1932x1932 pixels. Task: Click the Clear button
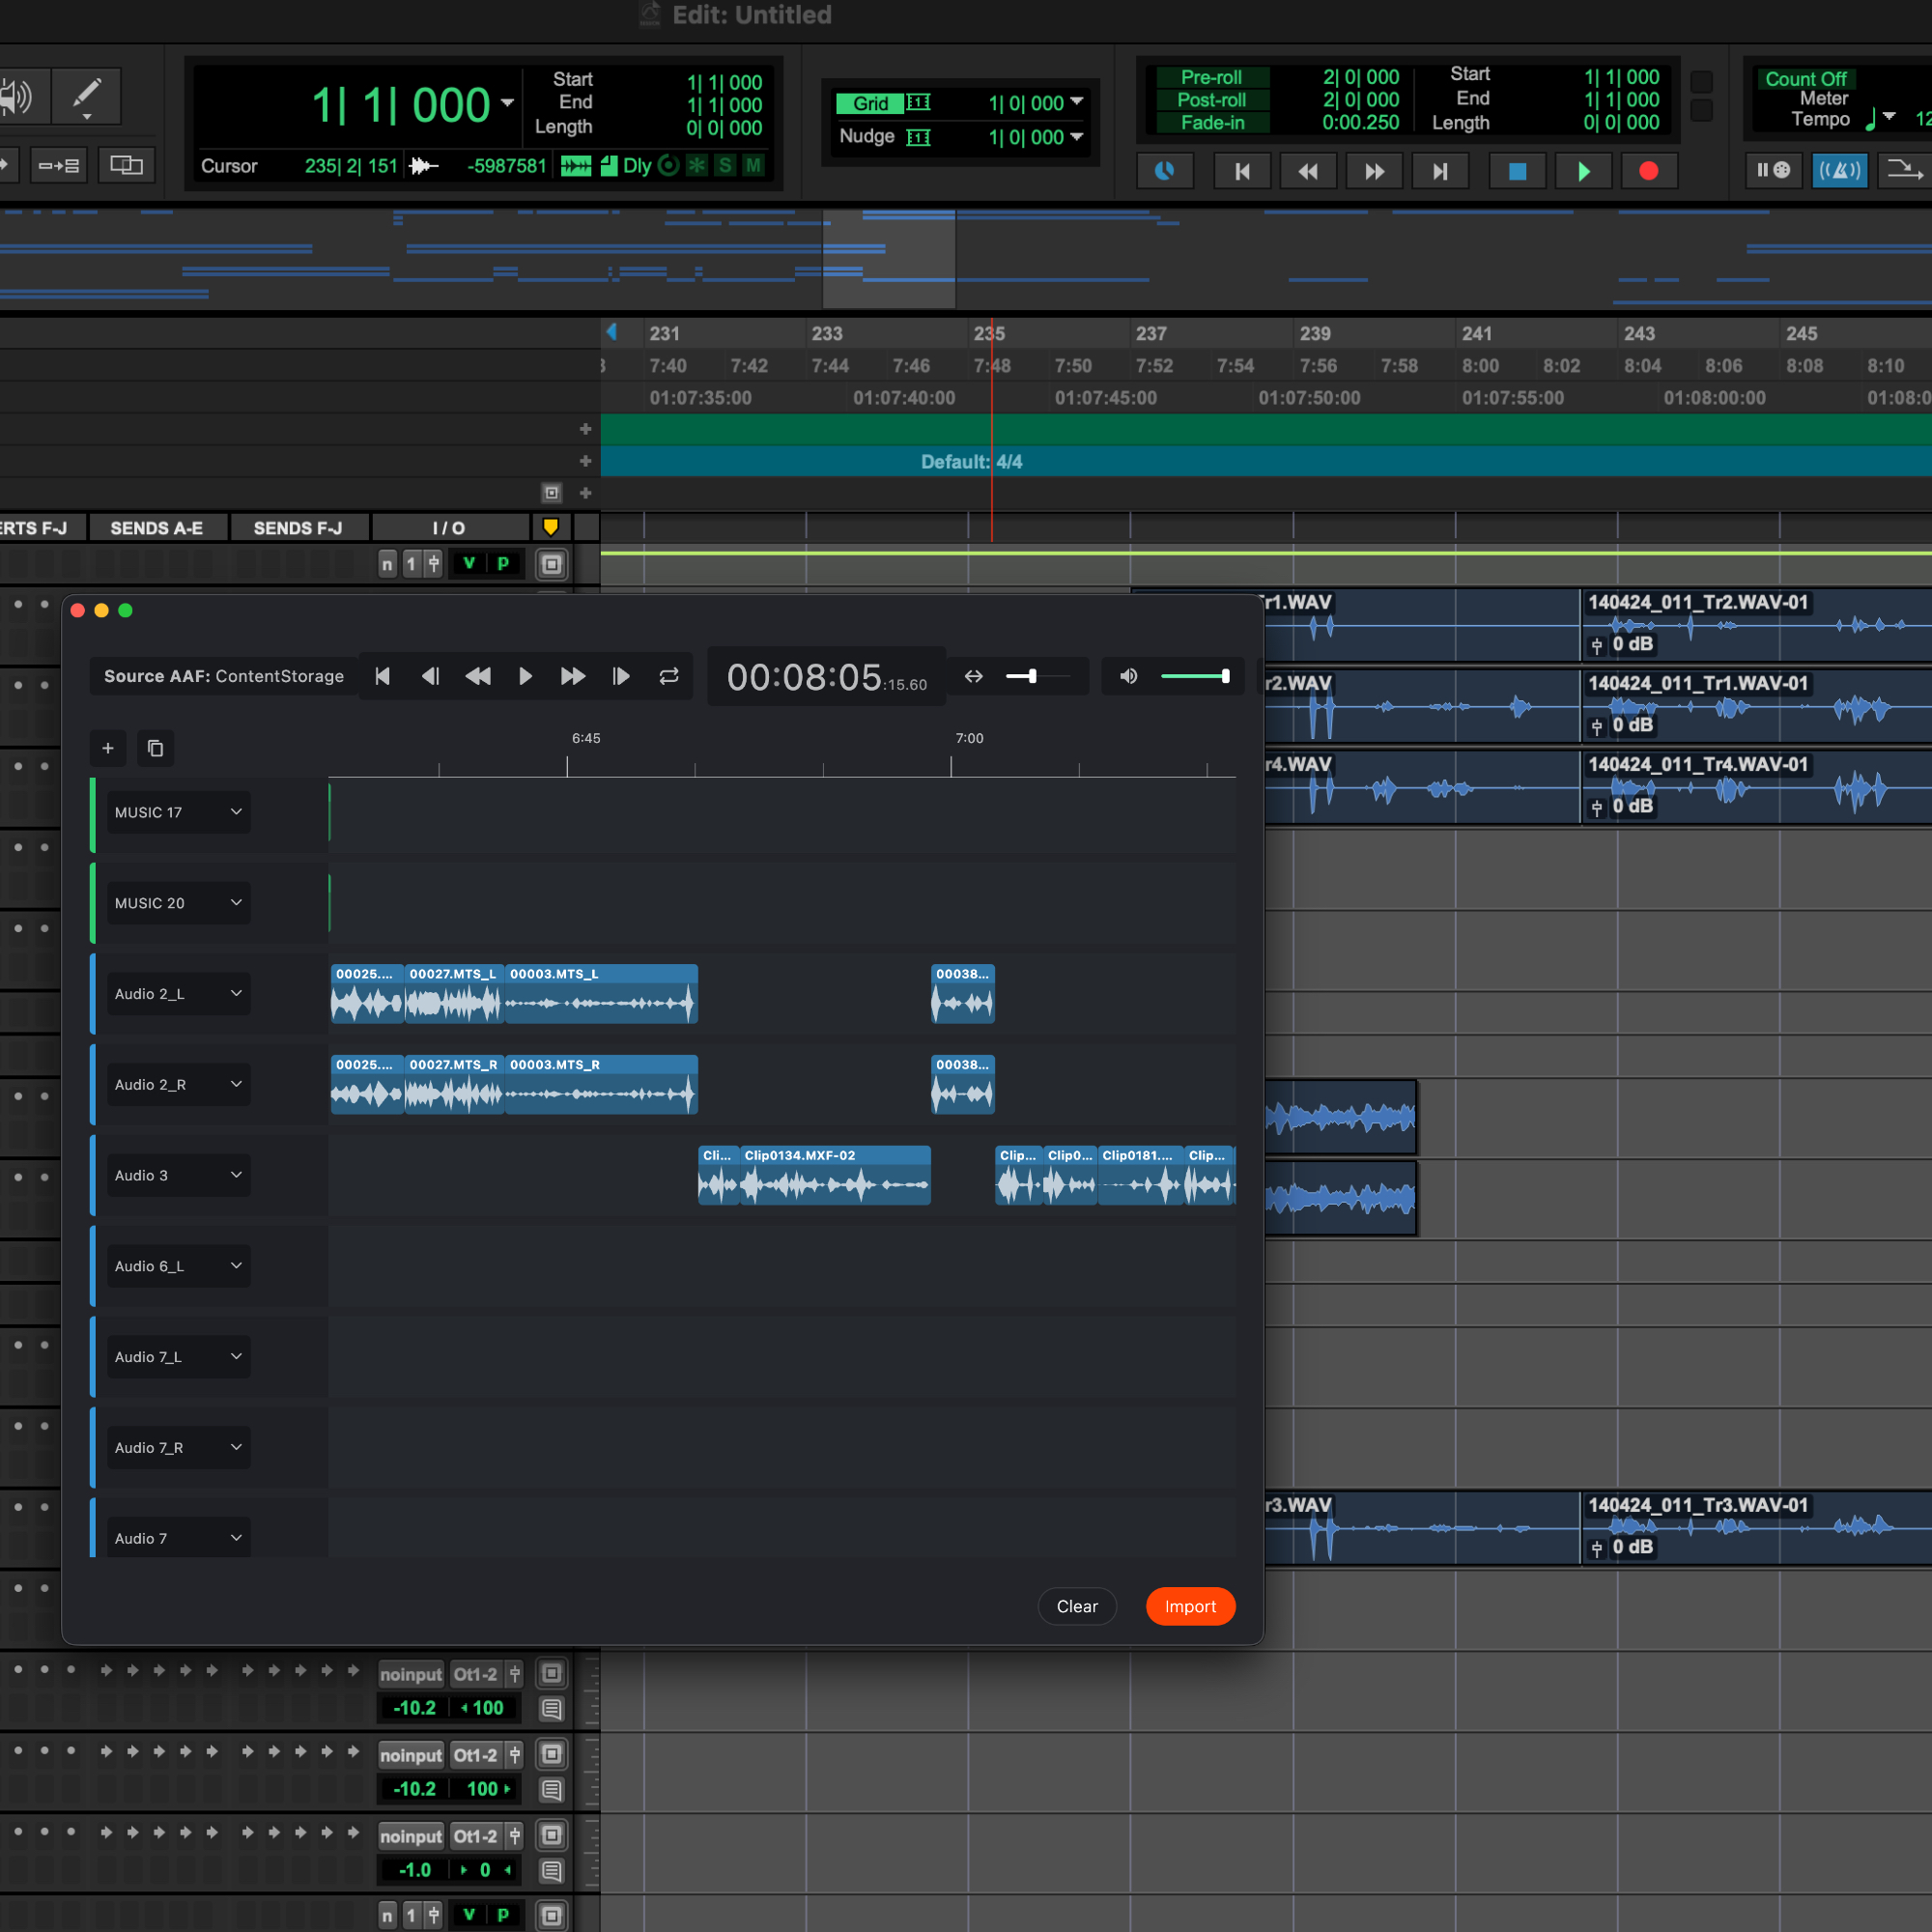[x=1077, y=1606]
